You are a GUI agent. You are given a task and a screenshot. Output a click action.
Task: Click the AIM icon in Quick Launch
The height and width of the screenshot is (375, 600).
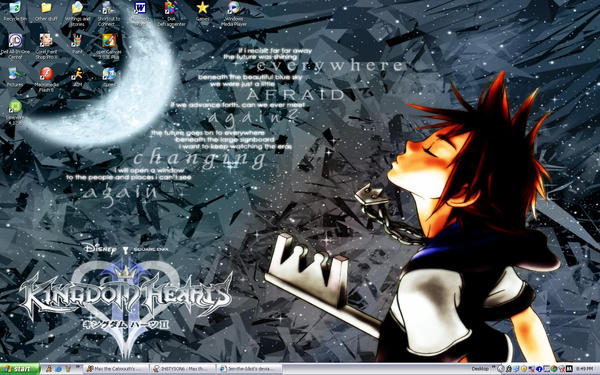[49, 369]
